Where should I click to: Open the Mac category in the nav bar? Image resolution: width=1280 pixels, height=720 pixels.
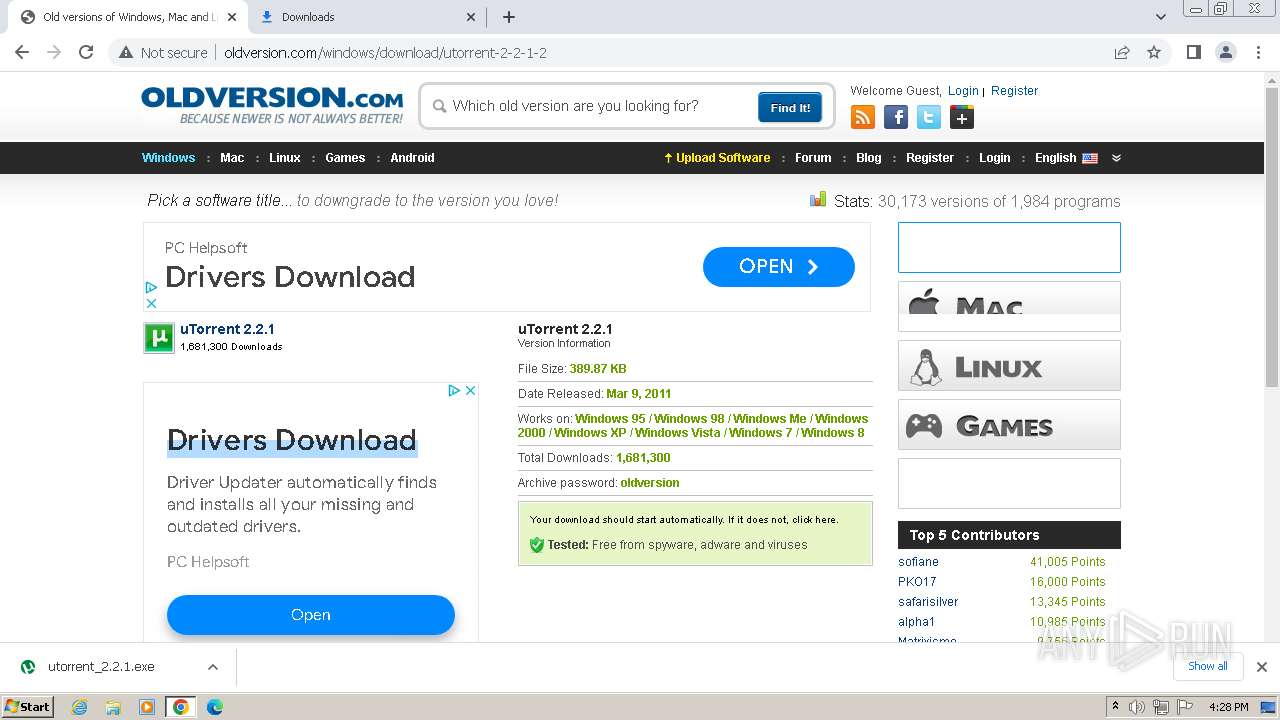tap(232, 158)
